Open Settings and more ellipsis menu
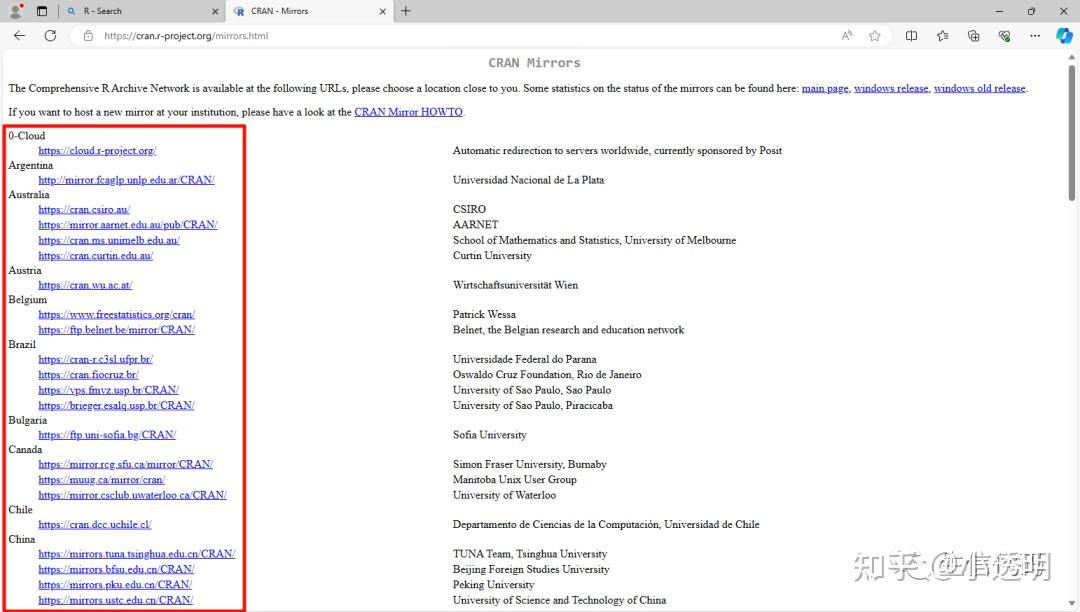Viewport: 1080px width, 612px height. tap(1035, 36)
